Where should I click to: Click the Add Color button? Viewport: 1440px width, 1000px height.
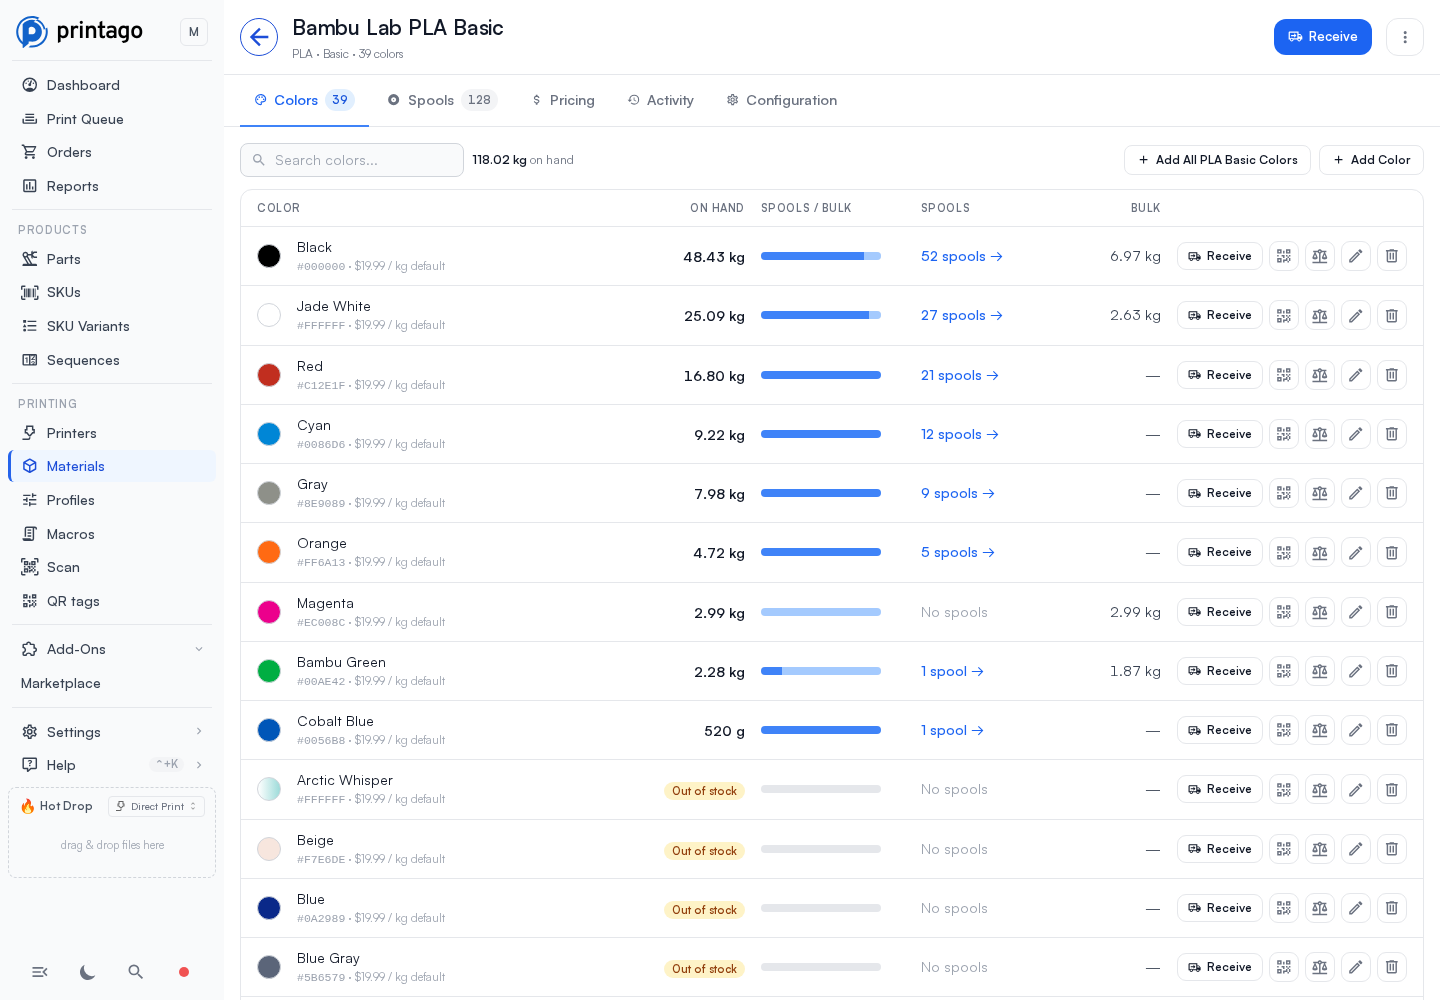1371,160
